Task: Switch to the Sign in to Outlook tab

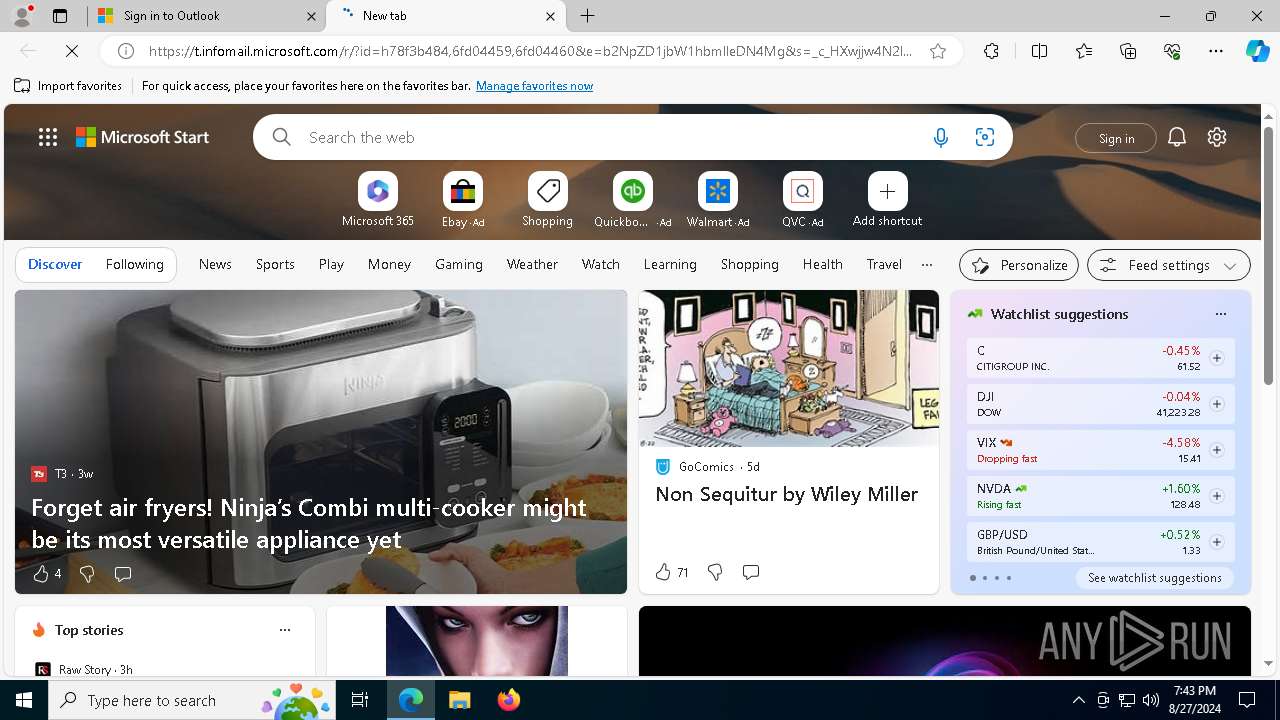Action: pos(207,16)
